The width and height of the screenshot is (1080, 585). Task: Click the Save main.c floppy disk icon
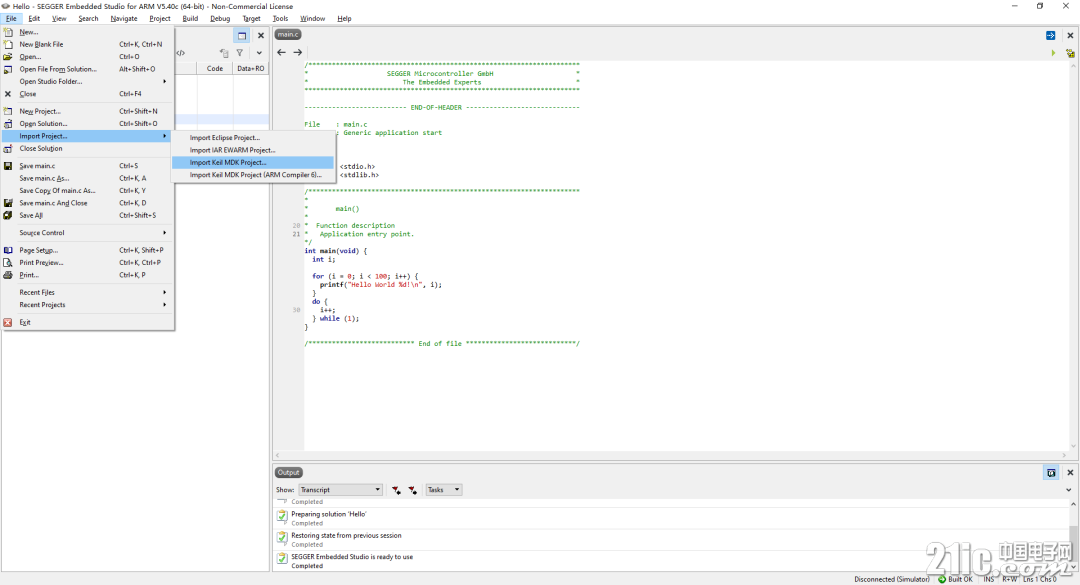[8, 165]
